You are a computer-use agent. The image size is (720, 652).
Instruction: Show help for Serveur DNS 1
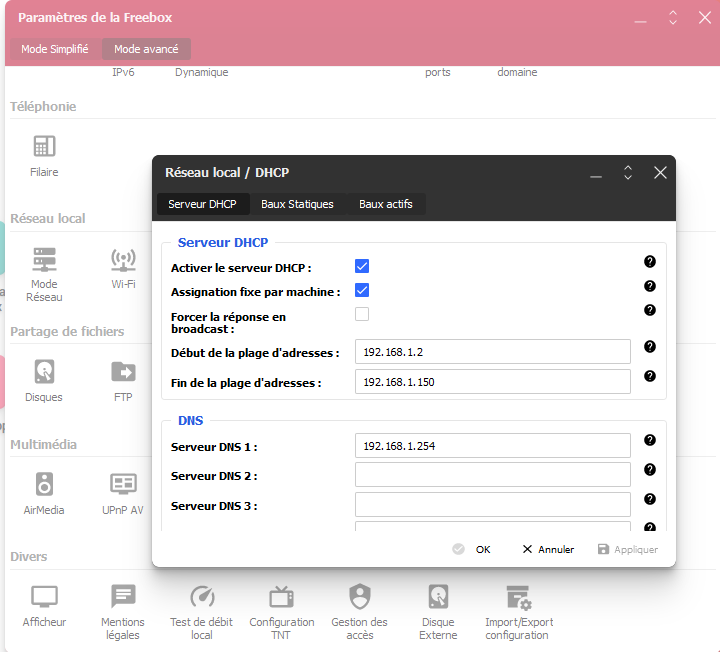(649, 440)
